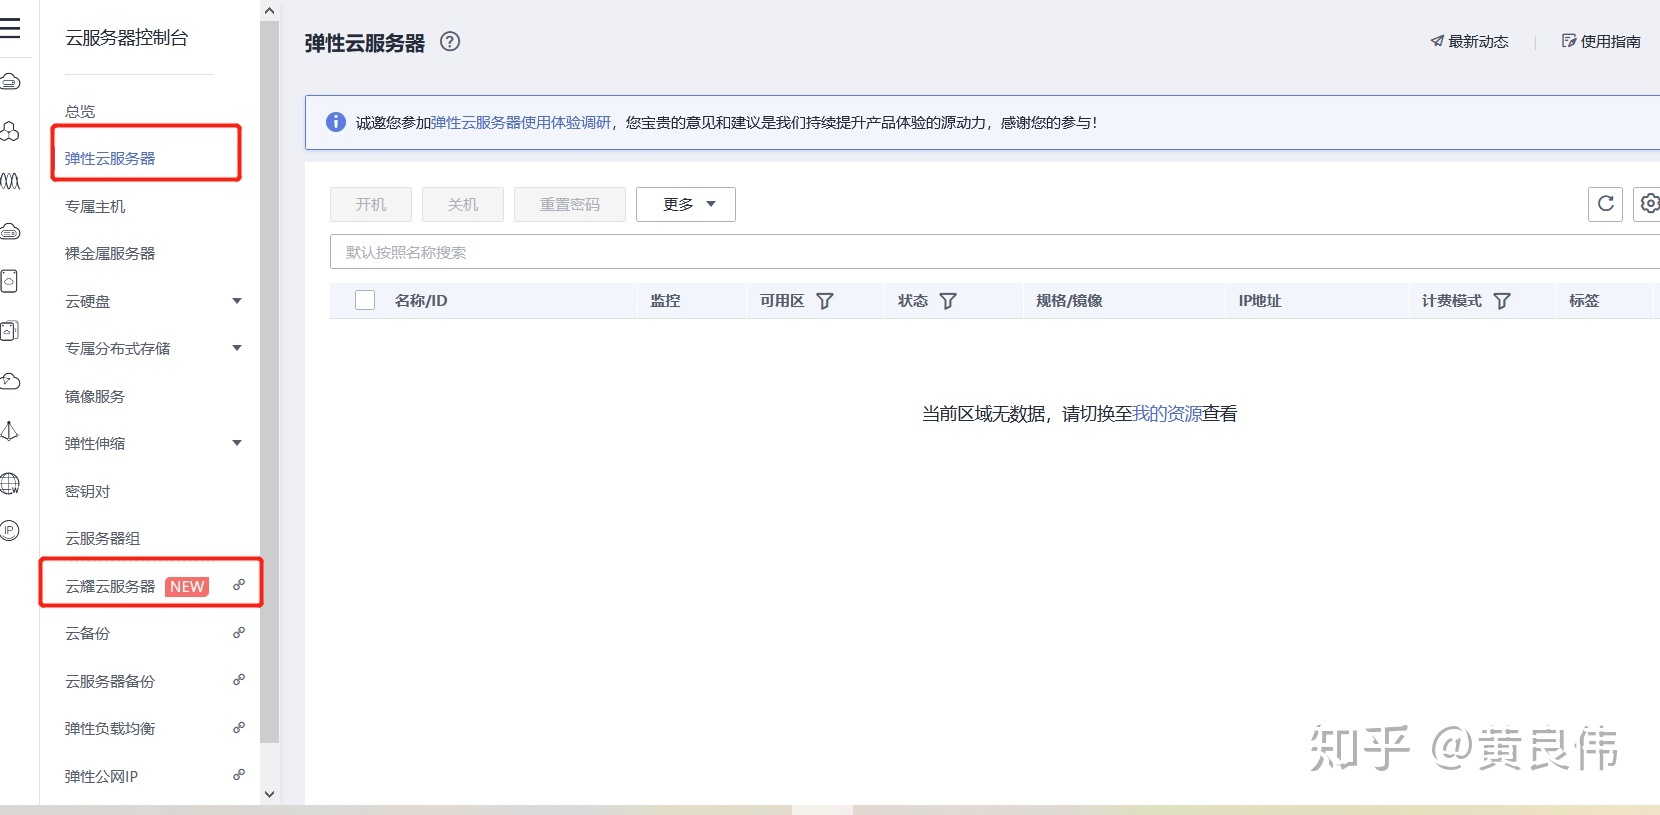The height and width of the screenshot is (815, 1660).
Task: Open the column settings gear icon
Action: (x=1648, y=204)
